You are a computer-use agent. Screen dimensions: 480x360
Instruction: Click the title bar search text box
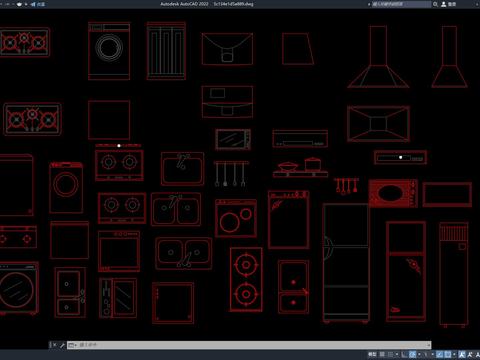[x=401, y=4]
